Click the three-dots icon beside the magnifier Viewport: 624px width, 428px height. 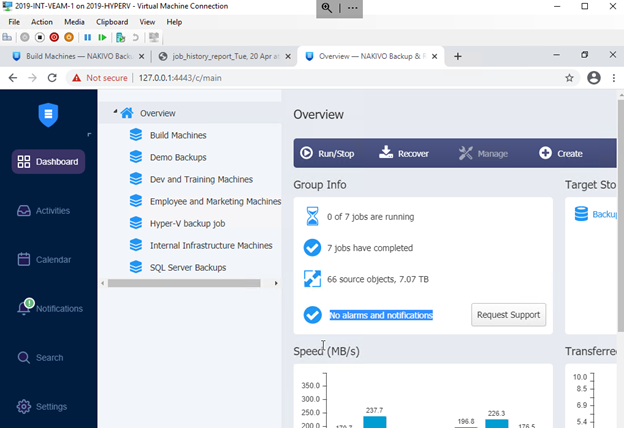(x=353, y=8)
